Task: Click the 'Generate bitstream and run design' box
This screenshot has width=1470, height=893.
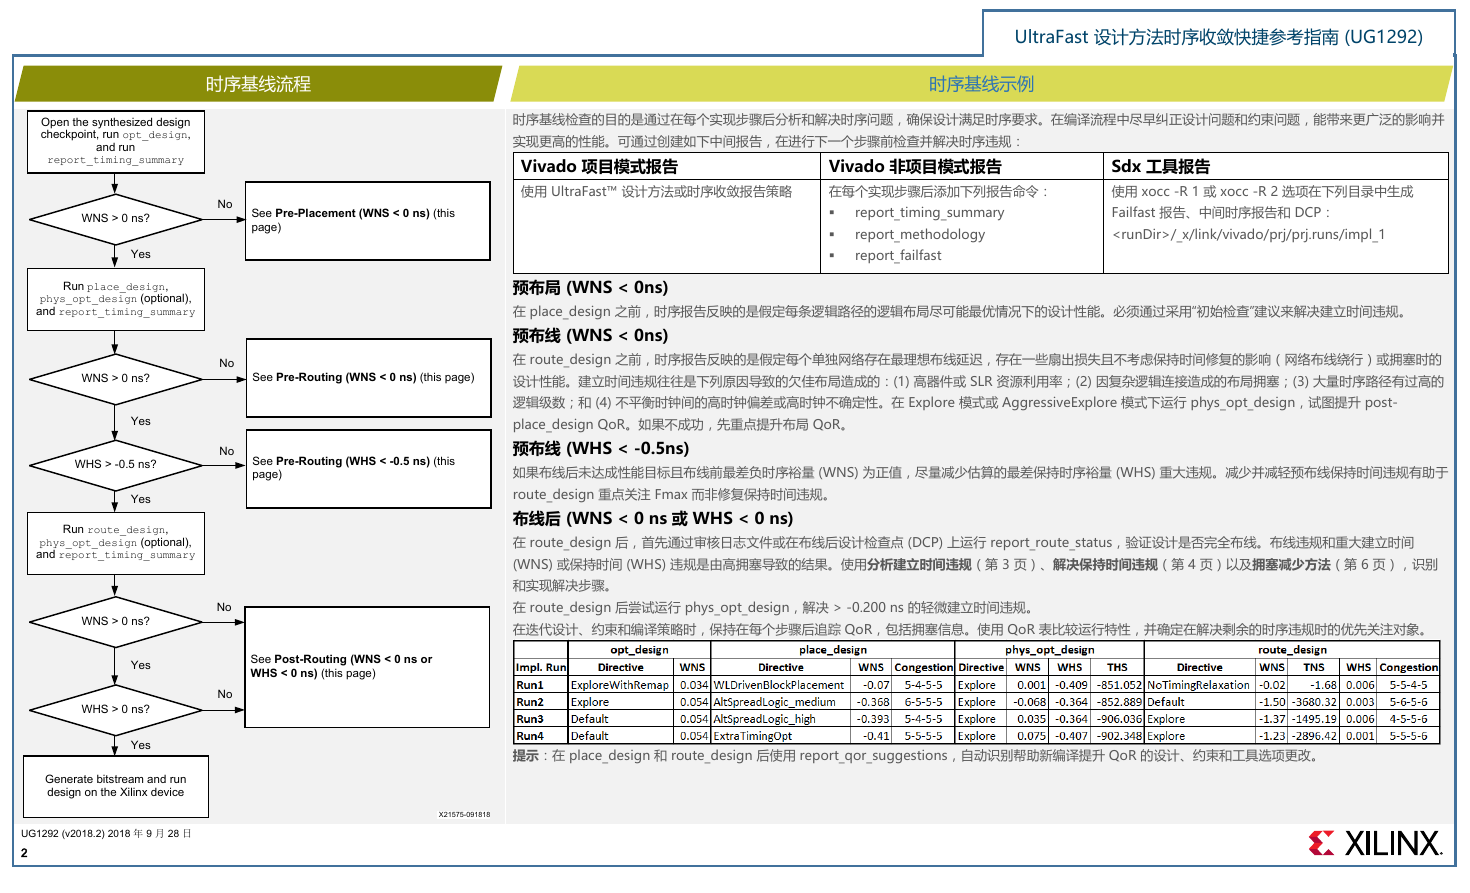Action: coord(116,786)
